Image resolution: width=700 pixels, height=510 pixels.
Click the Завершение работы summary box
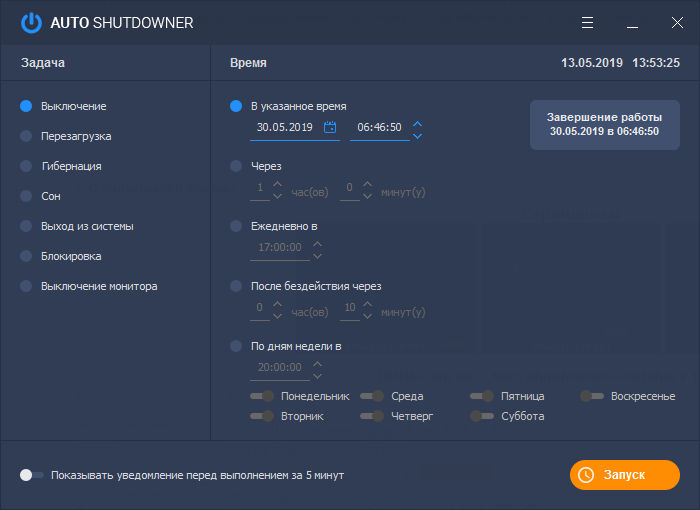point(604,124)
